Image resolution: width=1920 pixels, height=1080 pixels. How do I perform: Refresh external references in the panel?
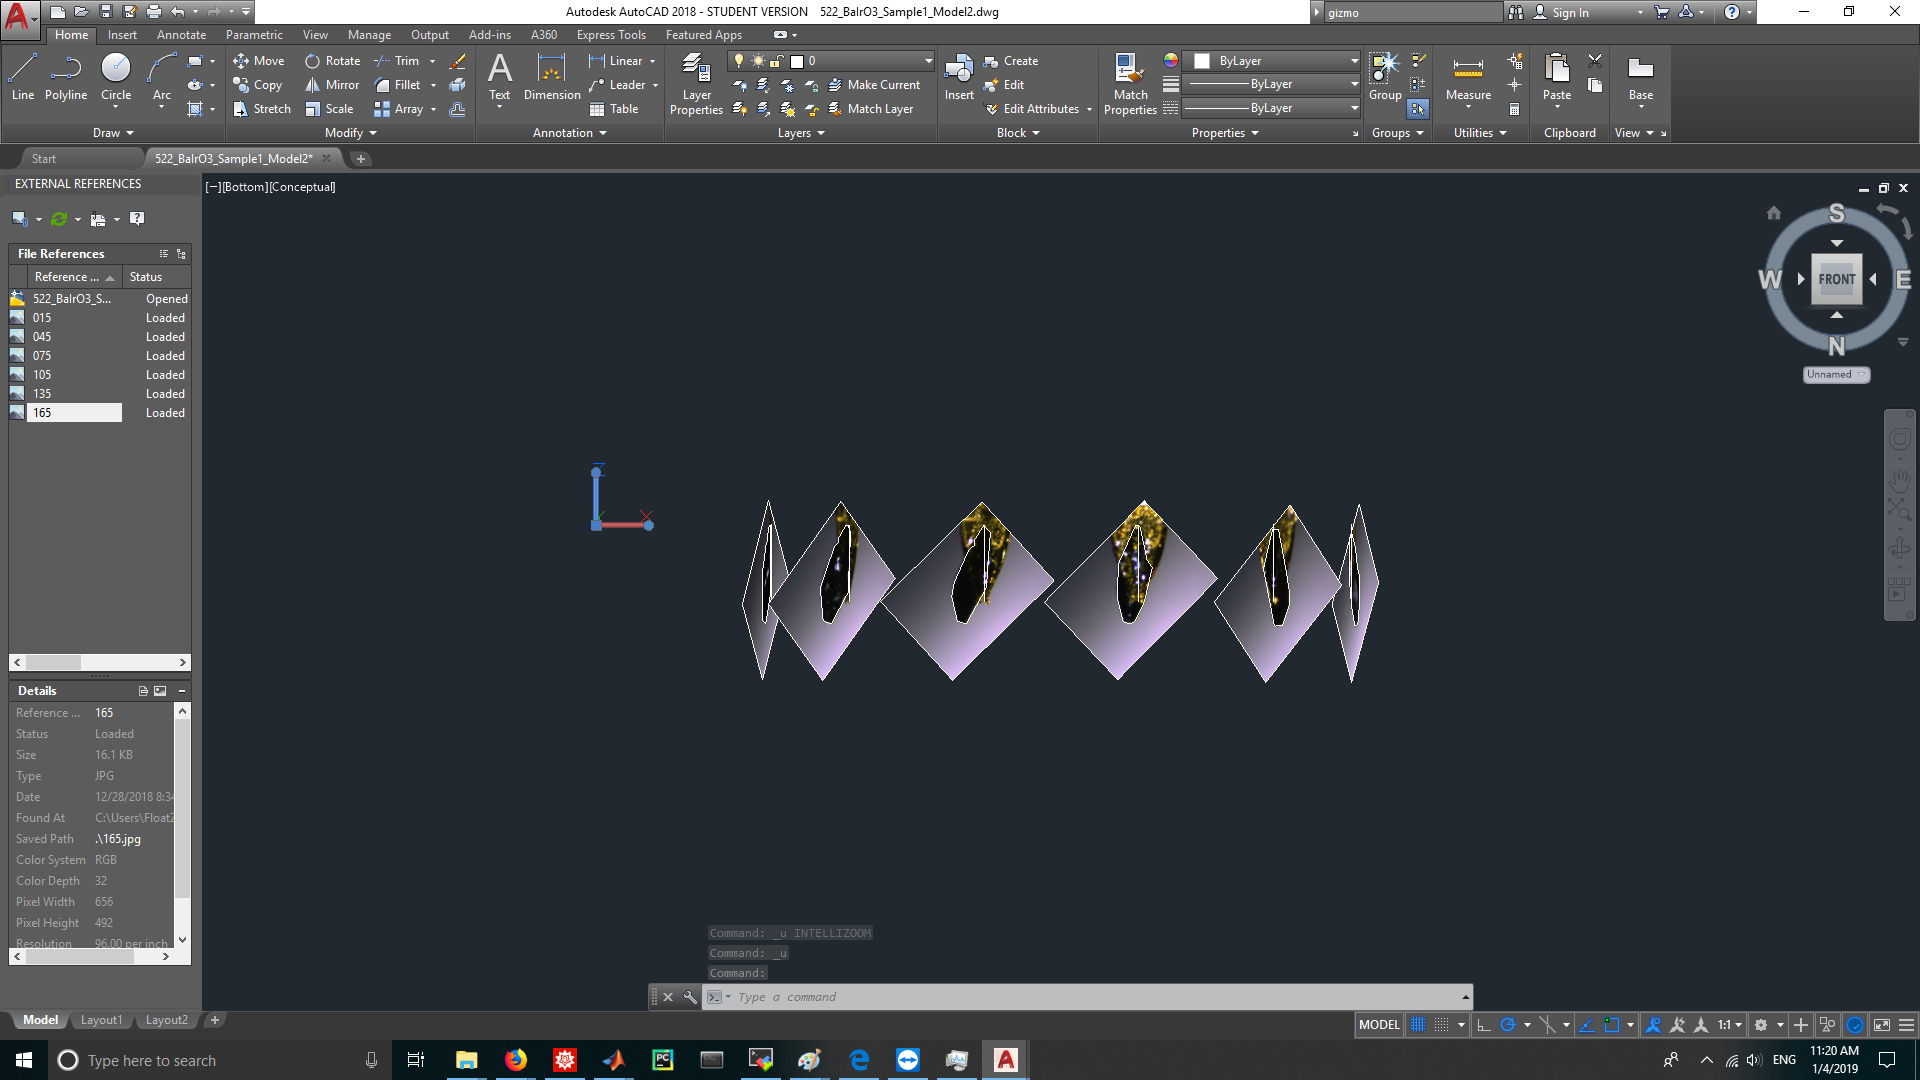[x=59, y=219]
